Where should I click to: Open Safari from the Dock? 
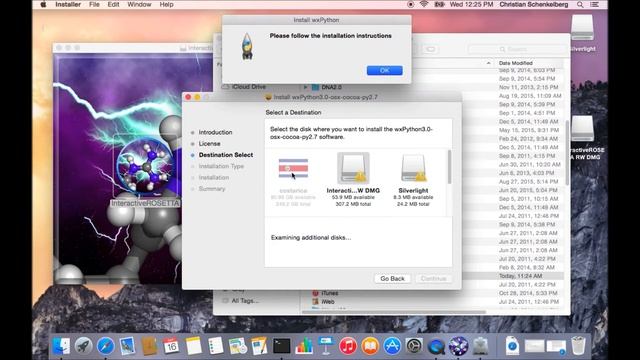105,346
